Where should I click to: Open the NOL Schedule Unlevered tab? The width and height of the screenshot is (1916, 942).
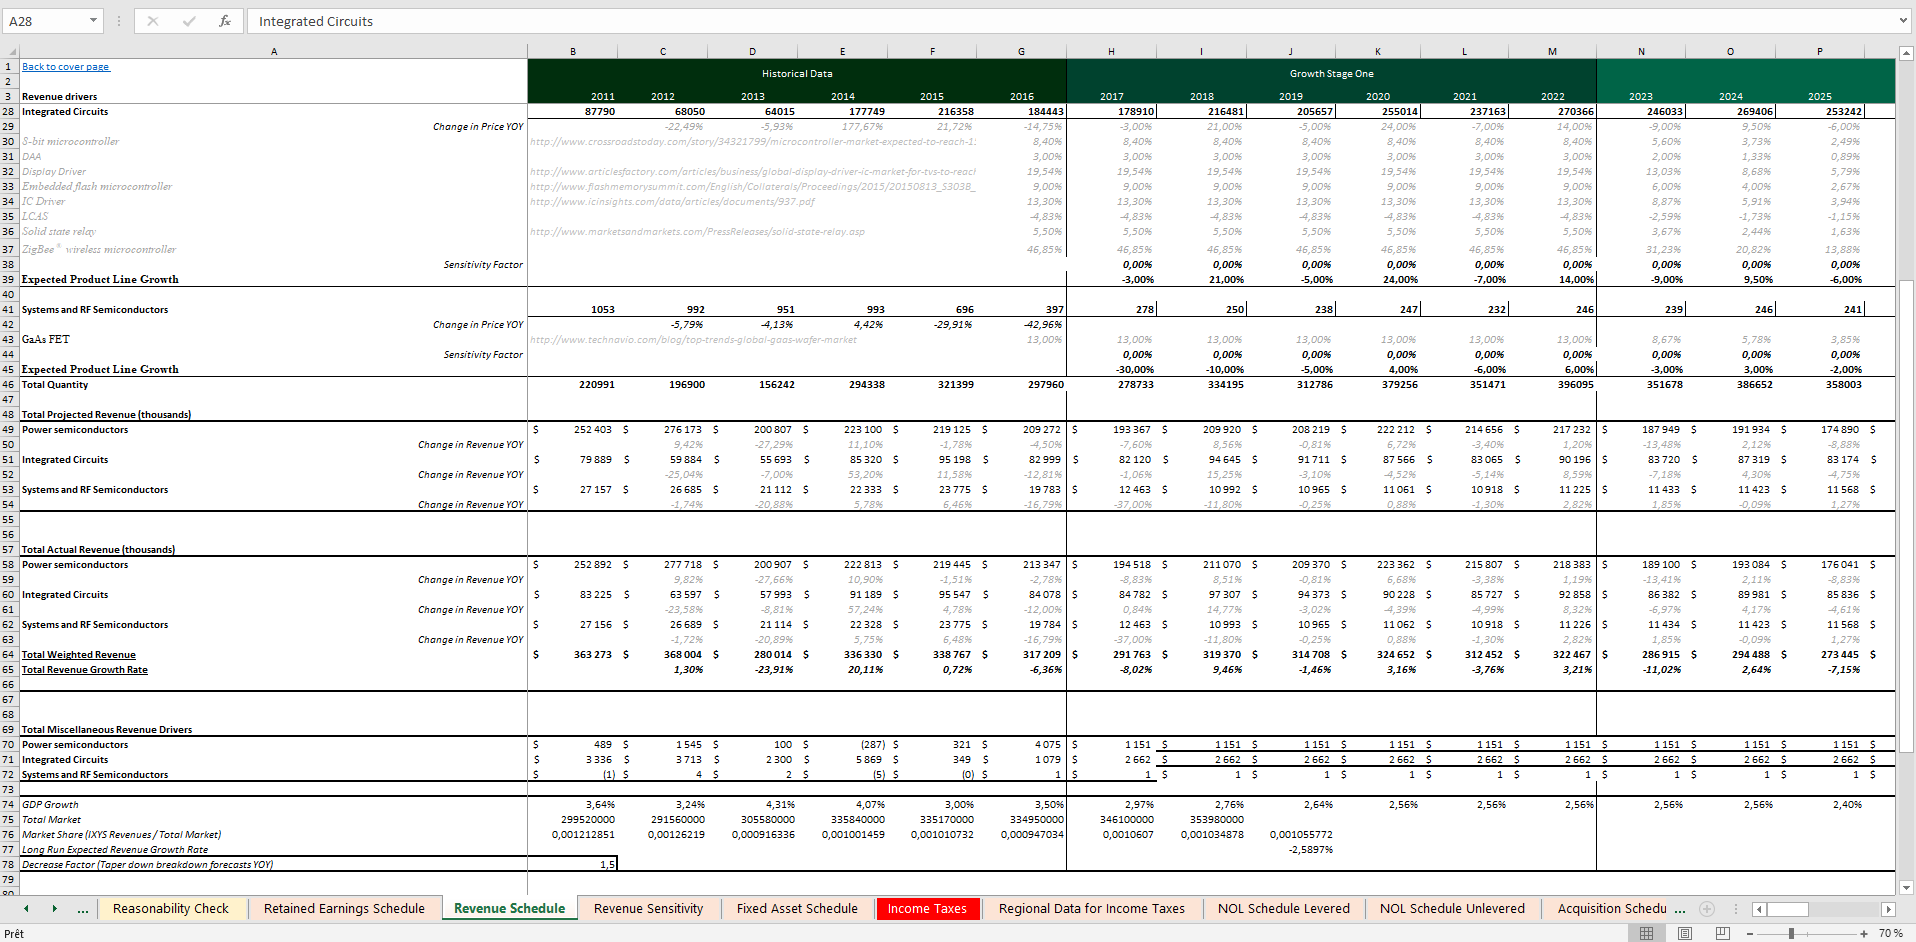[1452, 909]
